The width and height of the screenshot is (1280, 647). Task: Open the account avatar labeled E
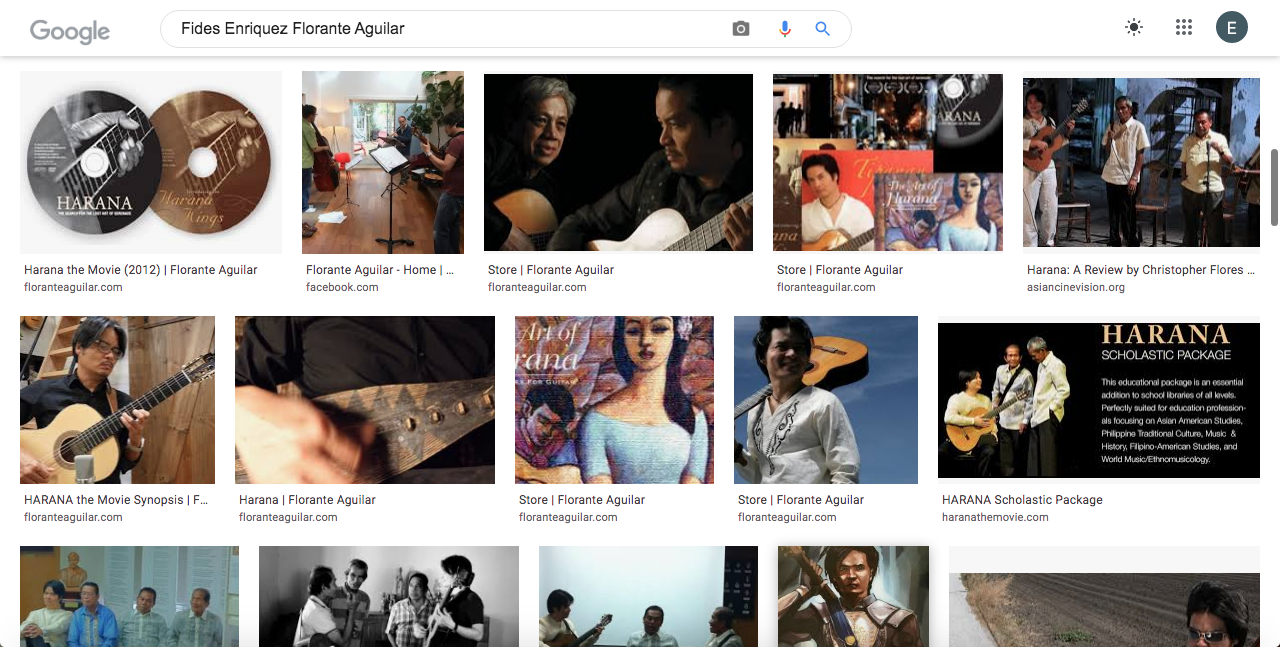point(1231,28)
